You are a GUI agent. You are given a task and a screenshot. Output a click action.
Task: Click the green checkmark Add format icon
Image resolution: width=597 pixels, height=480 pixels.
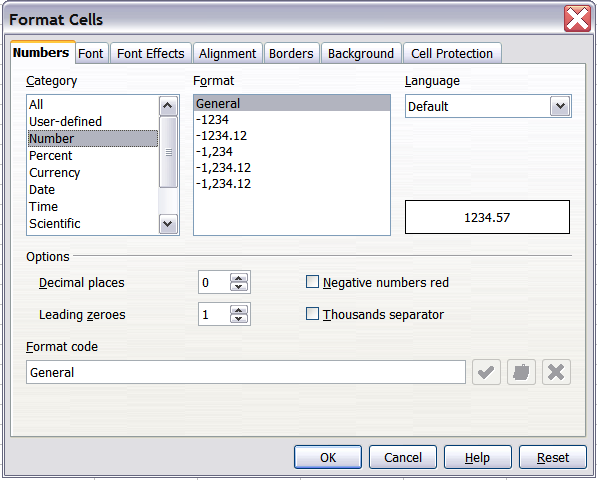[x=486, y=372]
